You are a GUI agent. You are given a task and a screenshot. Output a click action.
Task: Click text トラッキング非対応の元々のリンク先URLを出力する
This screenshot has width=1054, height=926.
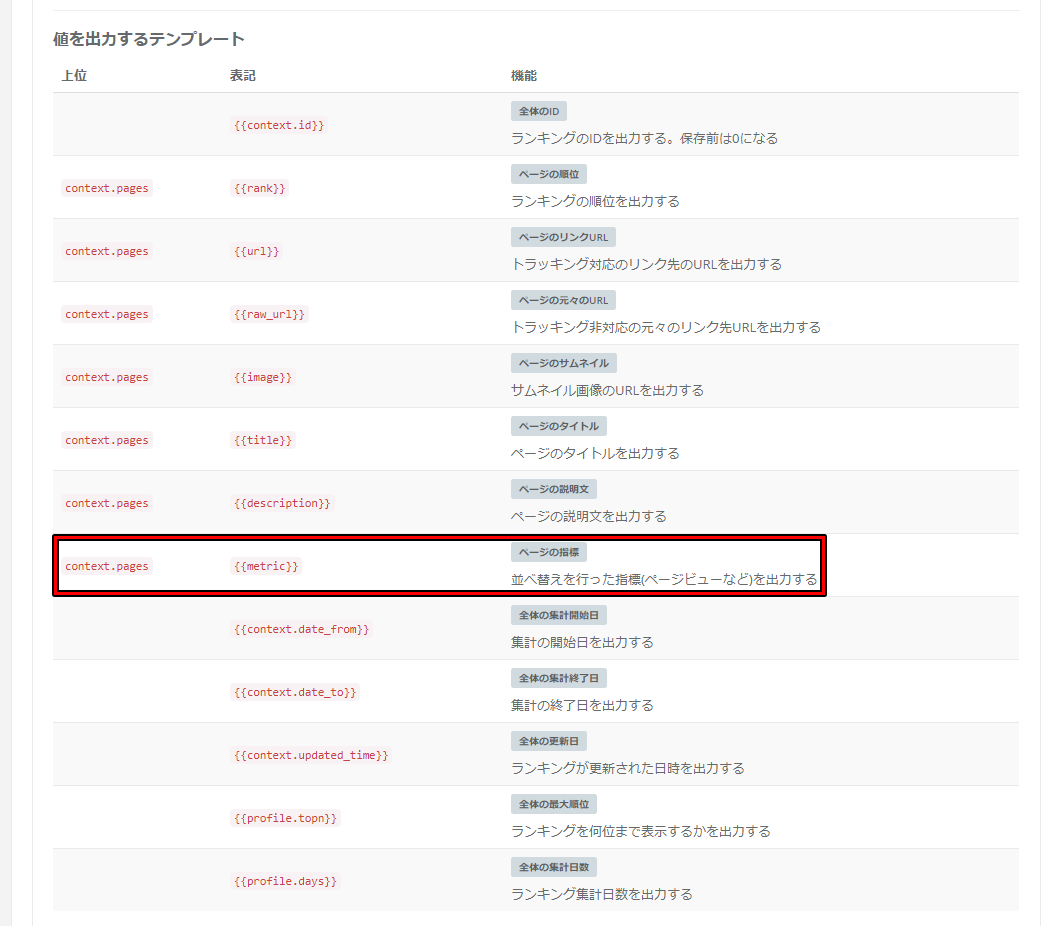coord(665,328)
